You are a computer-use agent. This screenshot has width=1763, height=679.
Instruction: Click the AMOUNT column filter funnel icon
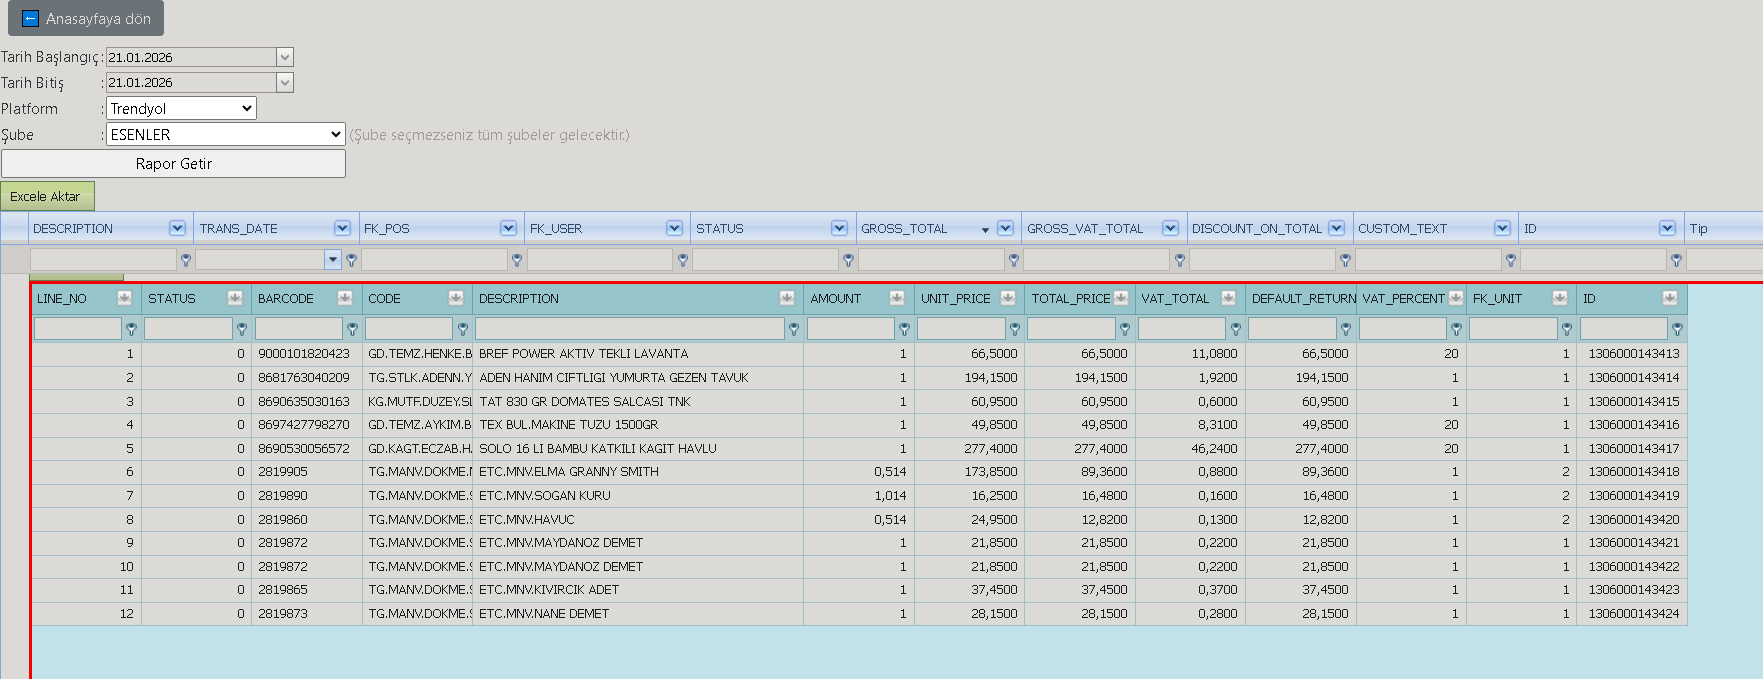(904, 328)
